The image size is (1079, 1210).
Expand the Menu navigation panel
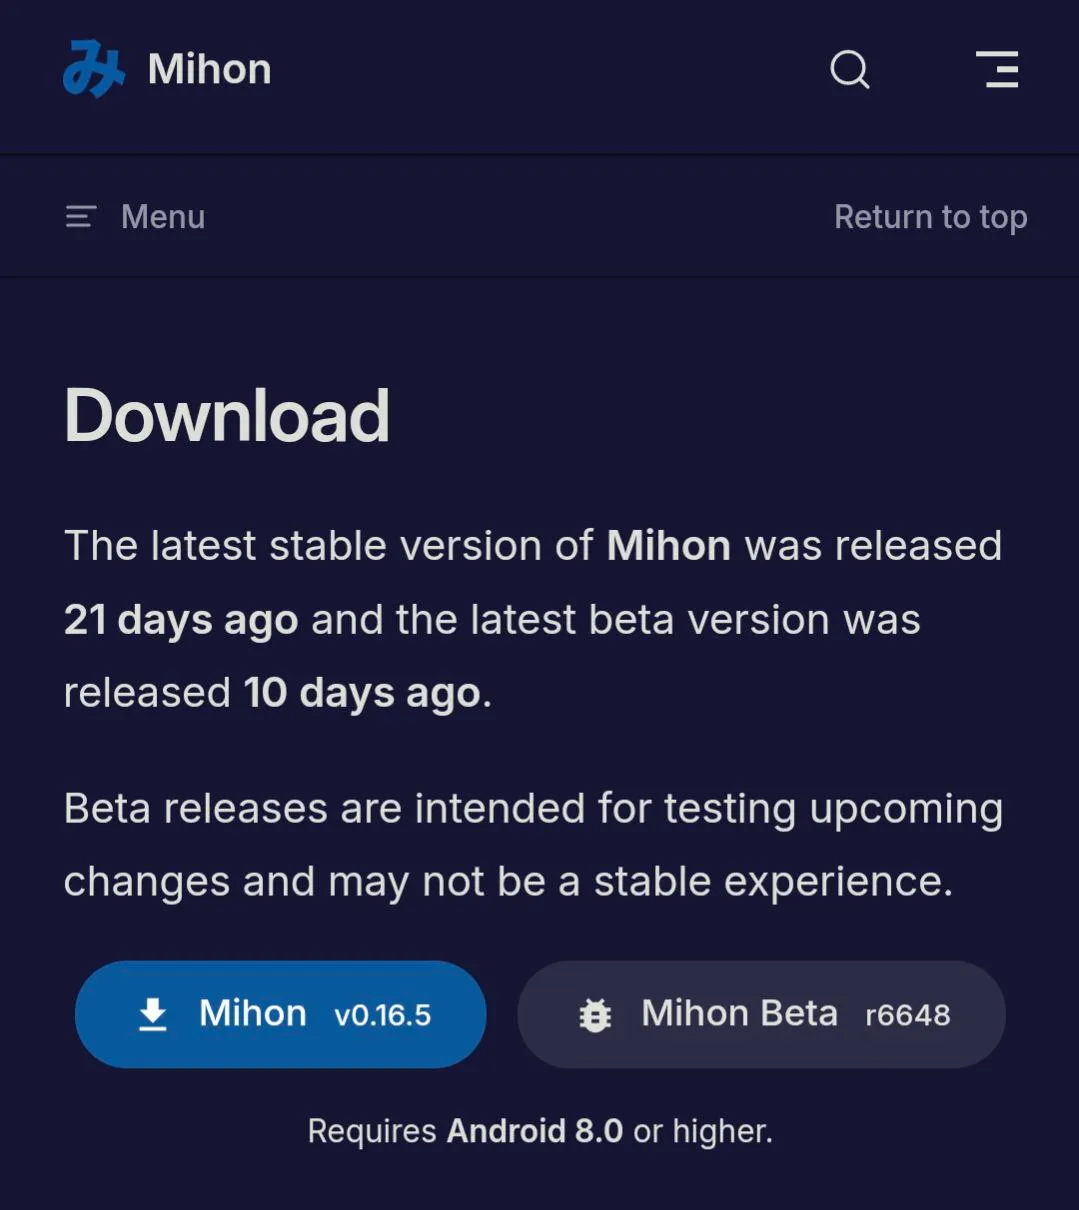click(x=133, y=216)
